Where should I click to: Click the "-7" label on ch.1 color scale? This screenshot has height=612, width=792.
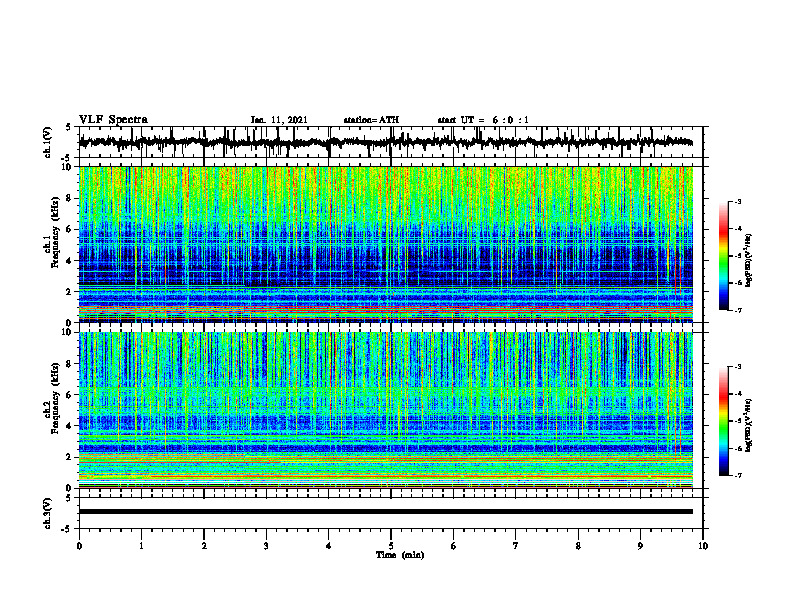click(x=737, y=310)
